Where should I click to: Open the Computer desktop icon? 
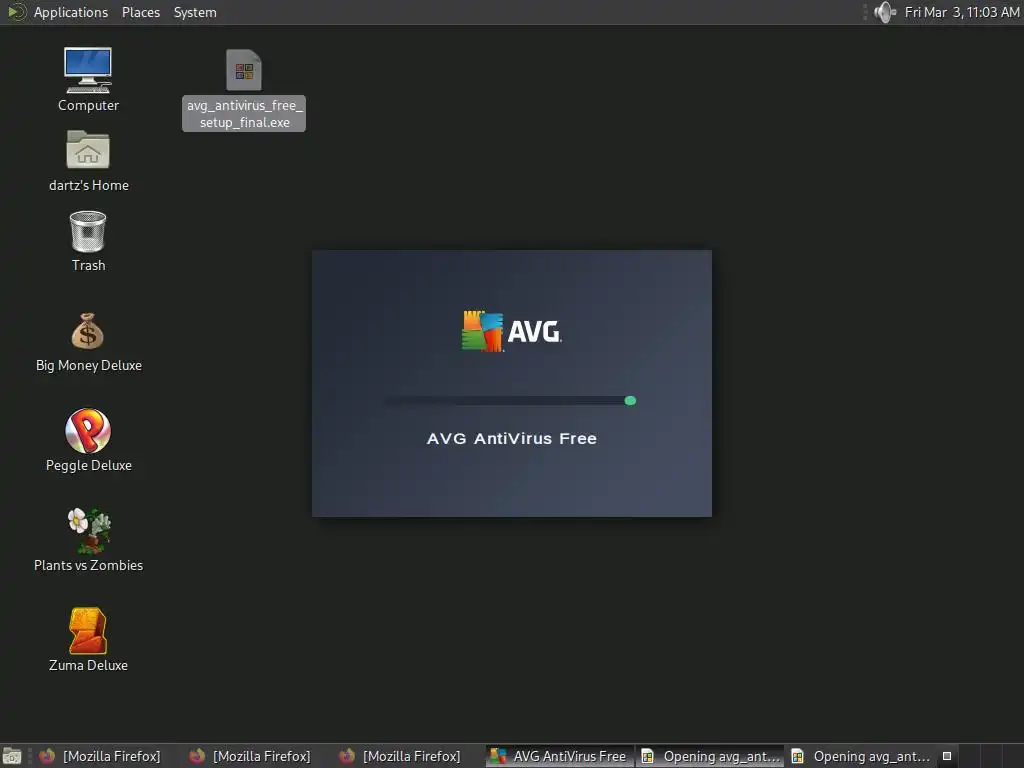pos(88,70)
